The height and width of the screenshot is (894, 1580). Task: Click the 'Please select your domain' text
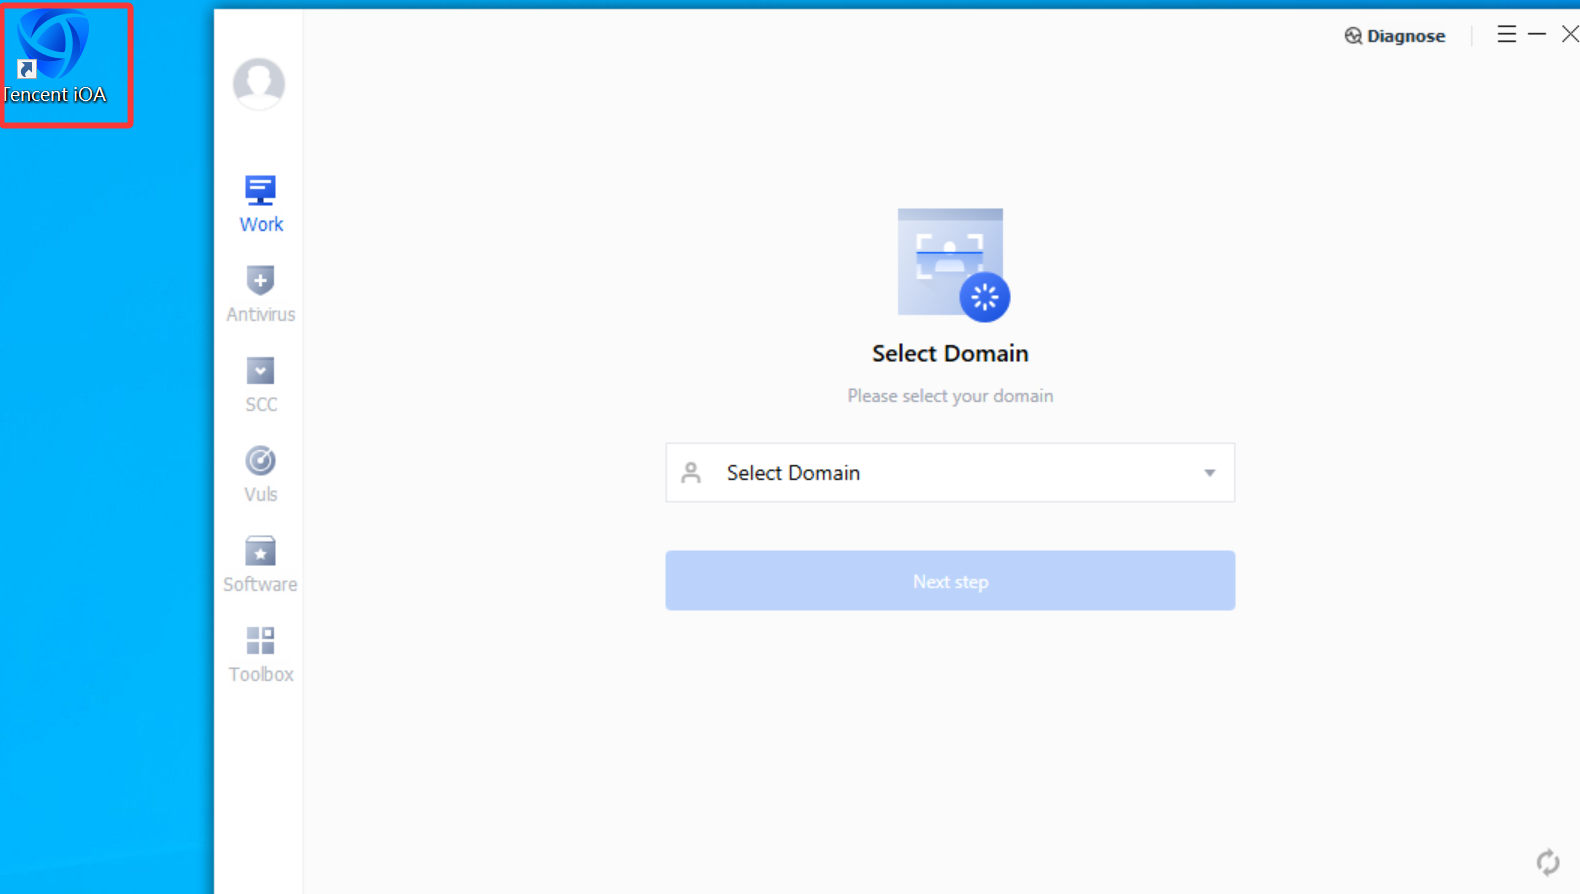950,396
